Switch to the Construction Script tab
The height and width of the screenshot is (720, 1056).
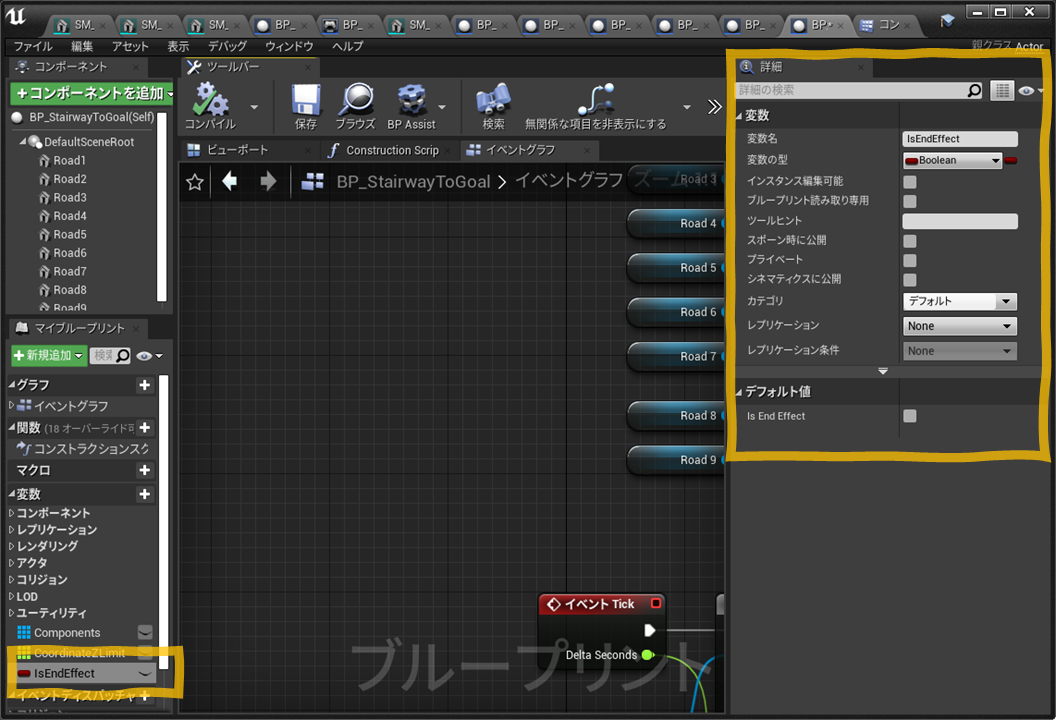click(x=391, y=150)
